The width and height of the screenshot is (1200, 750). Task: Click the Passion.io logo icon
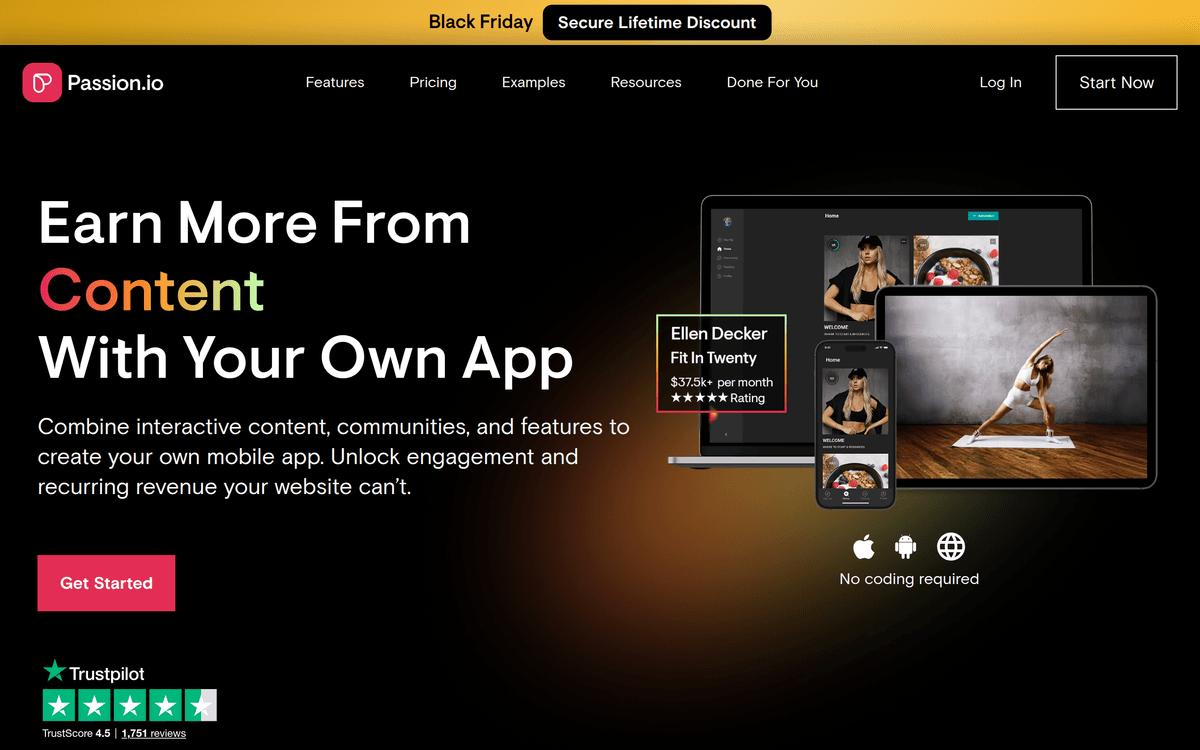(x=42, y=82)
